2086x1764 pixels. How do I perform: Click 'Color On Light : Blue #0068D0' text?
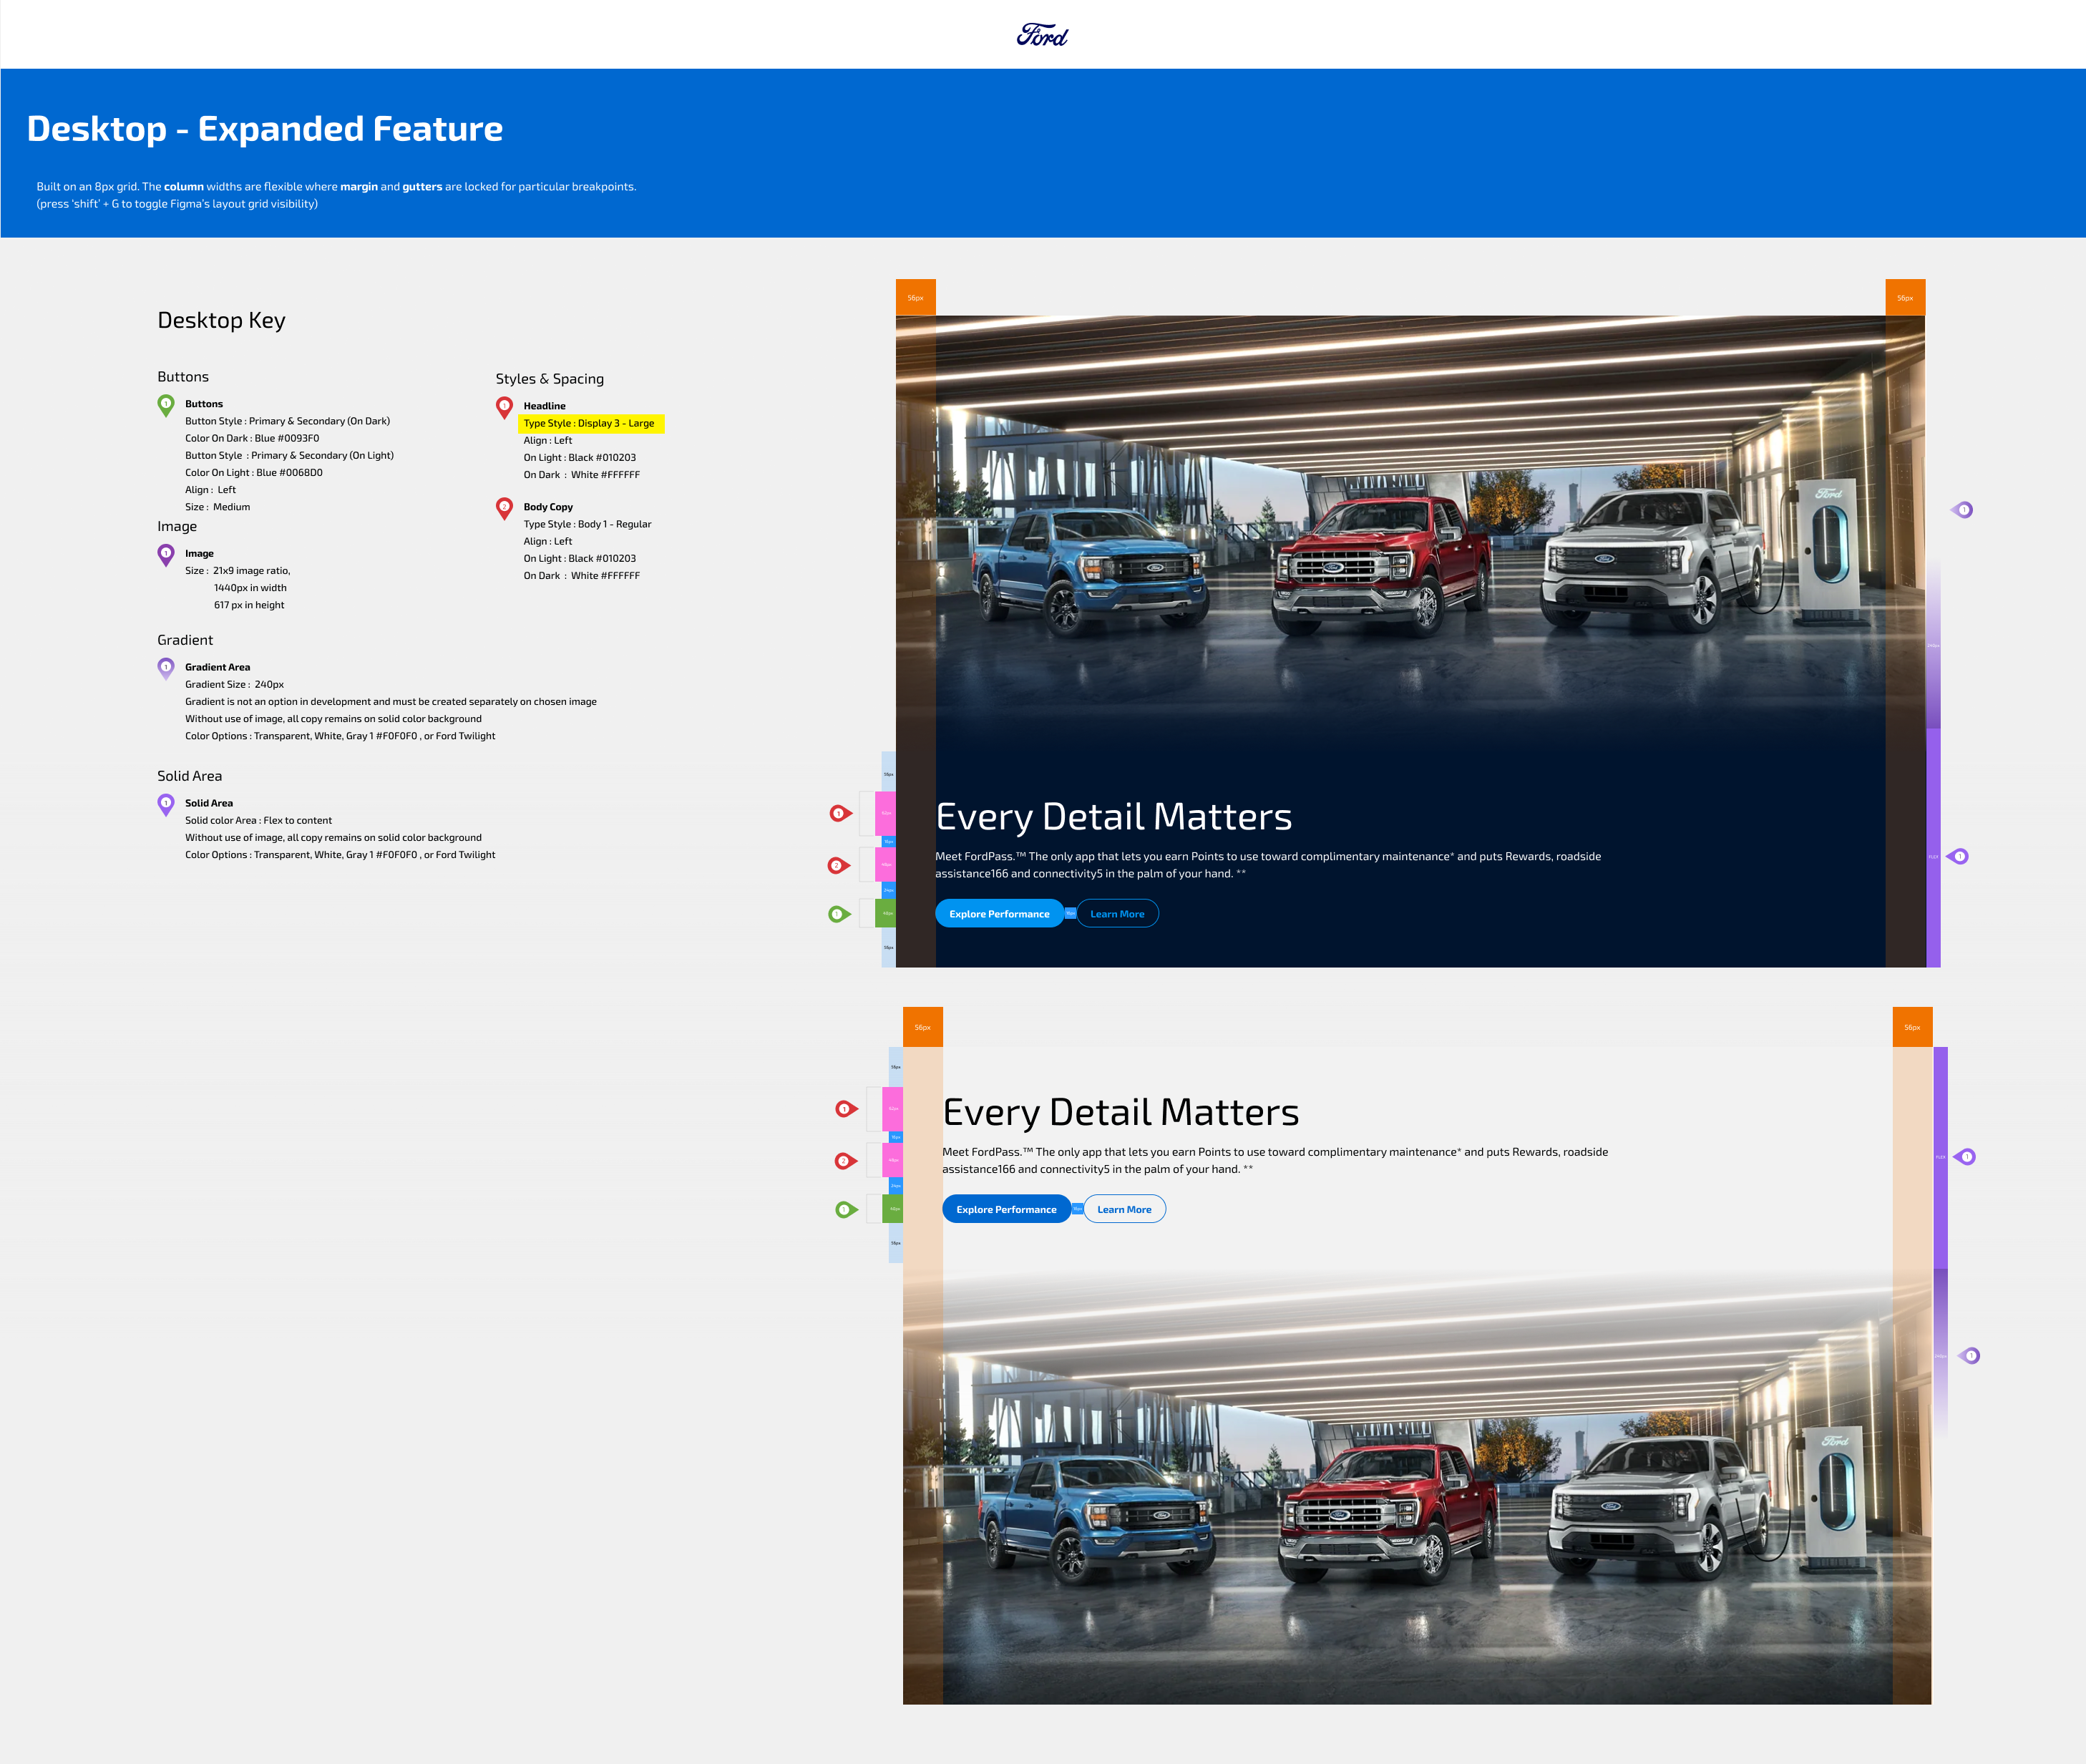254,473
